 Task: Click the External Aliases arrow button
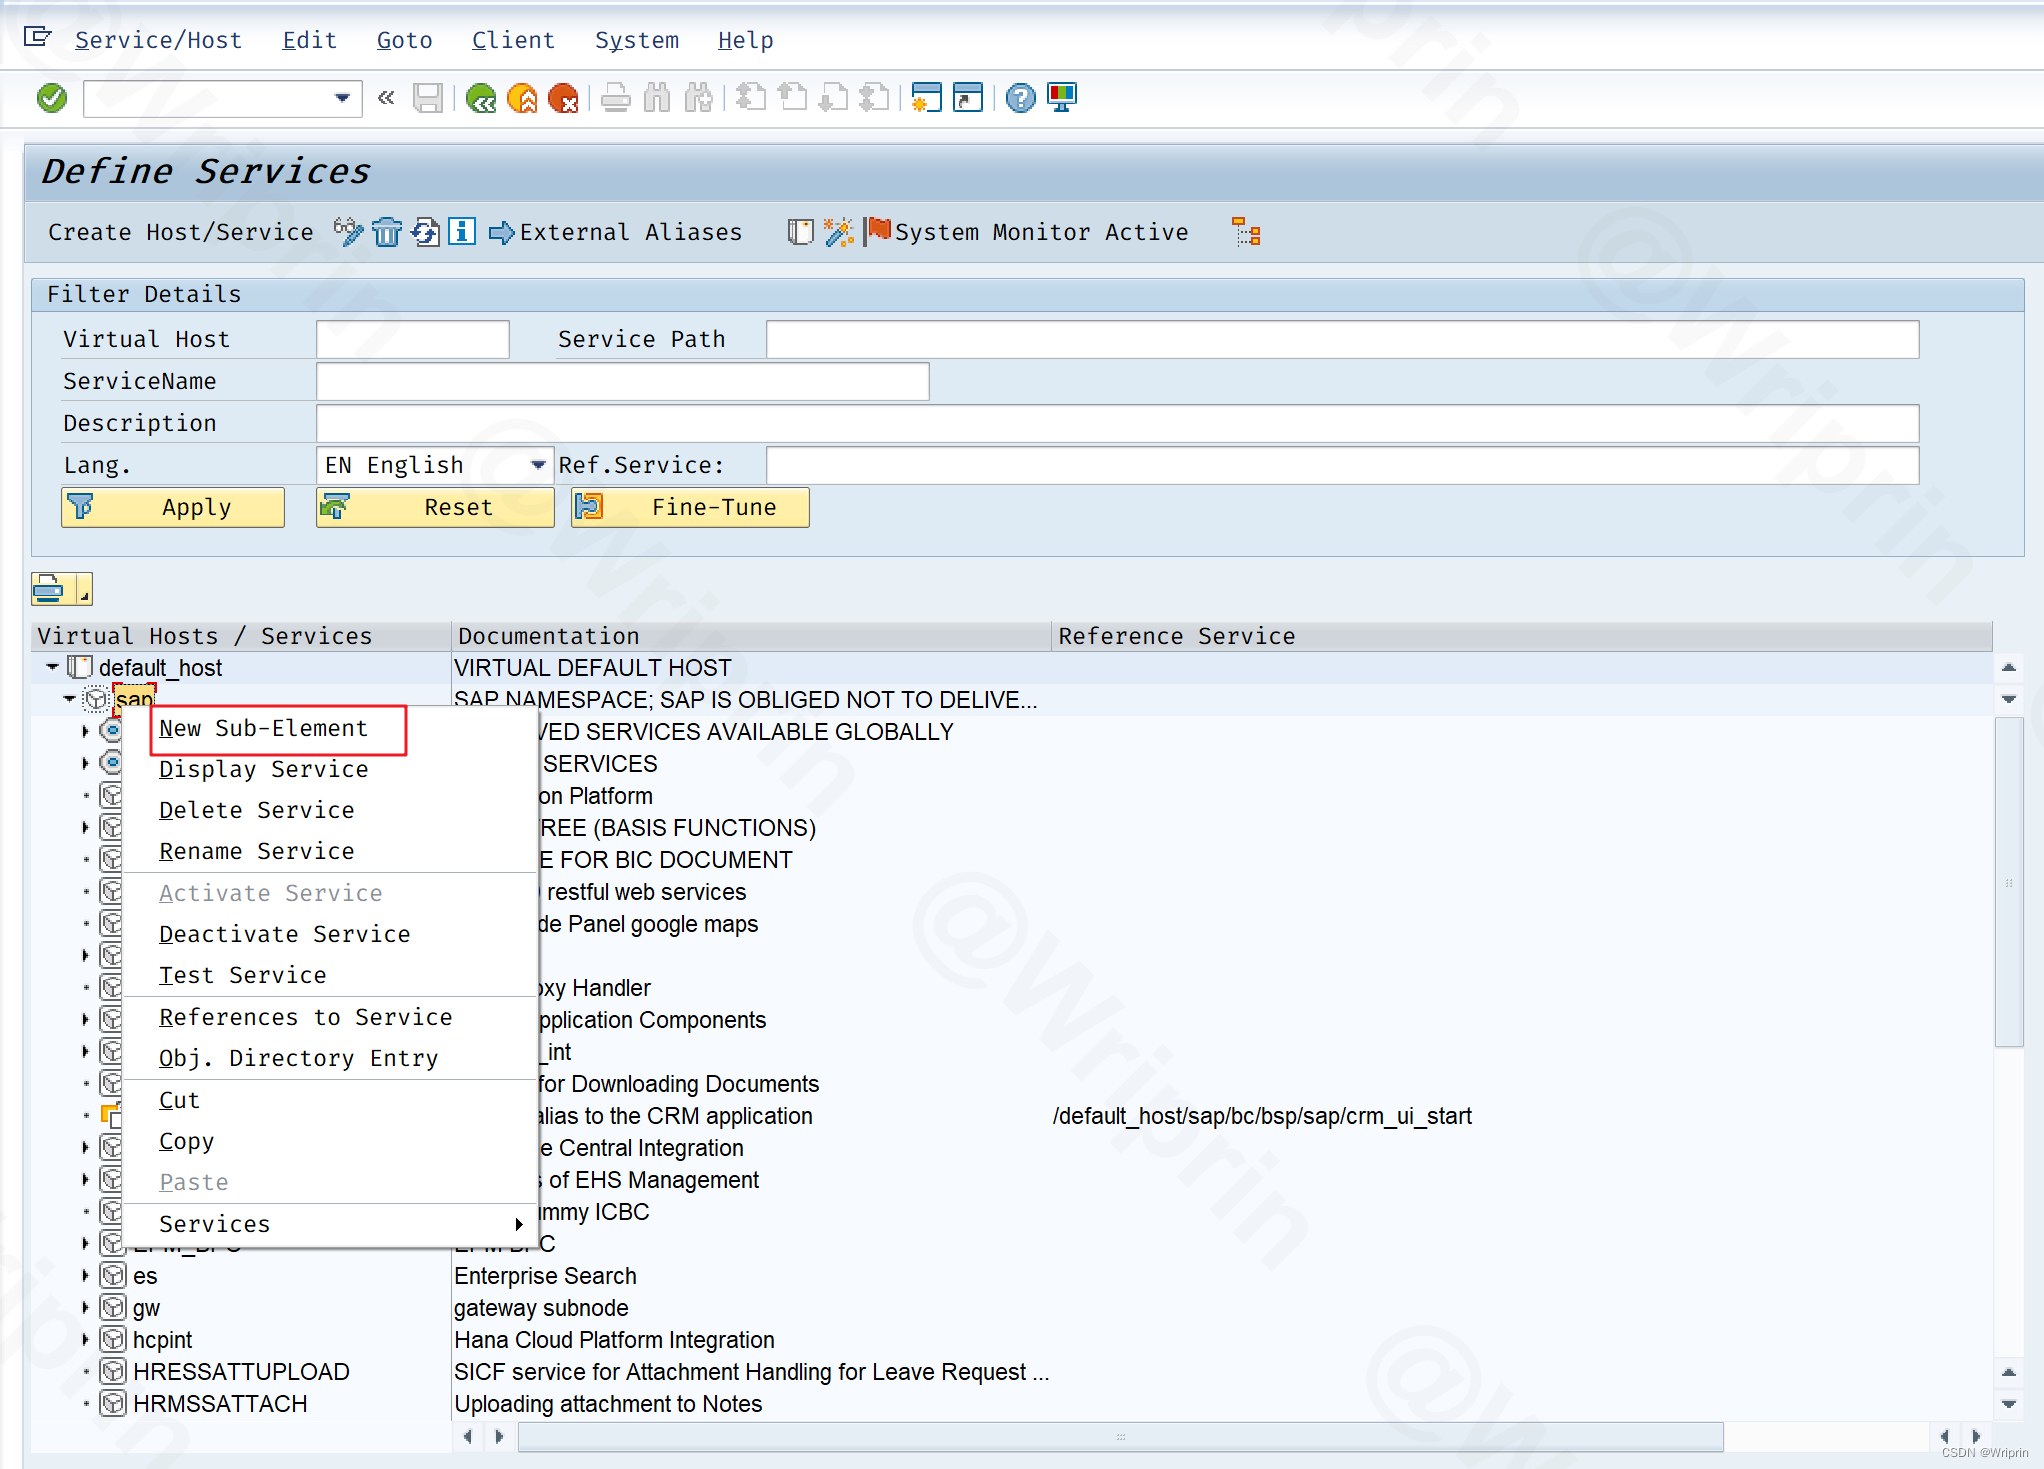pos(616,232)
